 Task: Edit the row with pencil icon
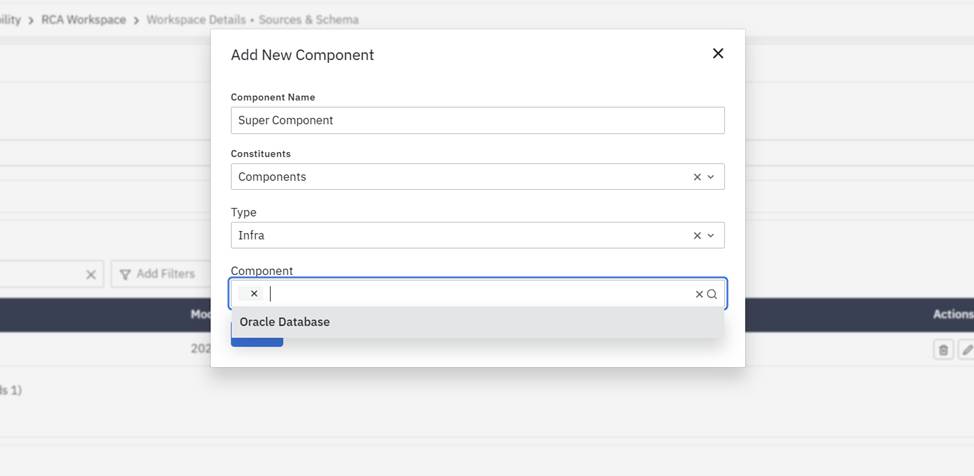click(x=966, y=350)
